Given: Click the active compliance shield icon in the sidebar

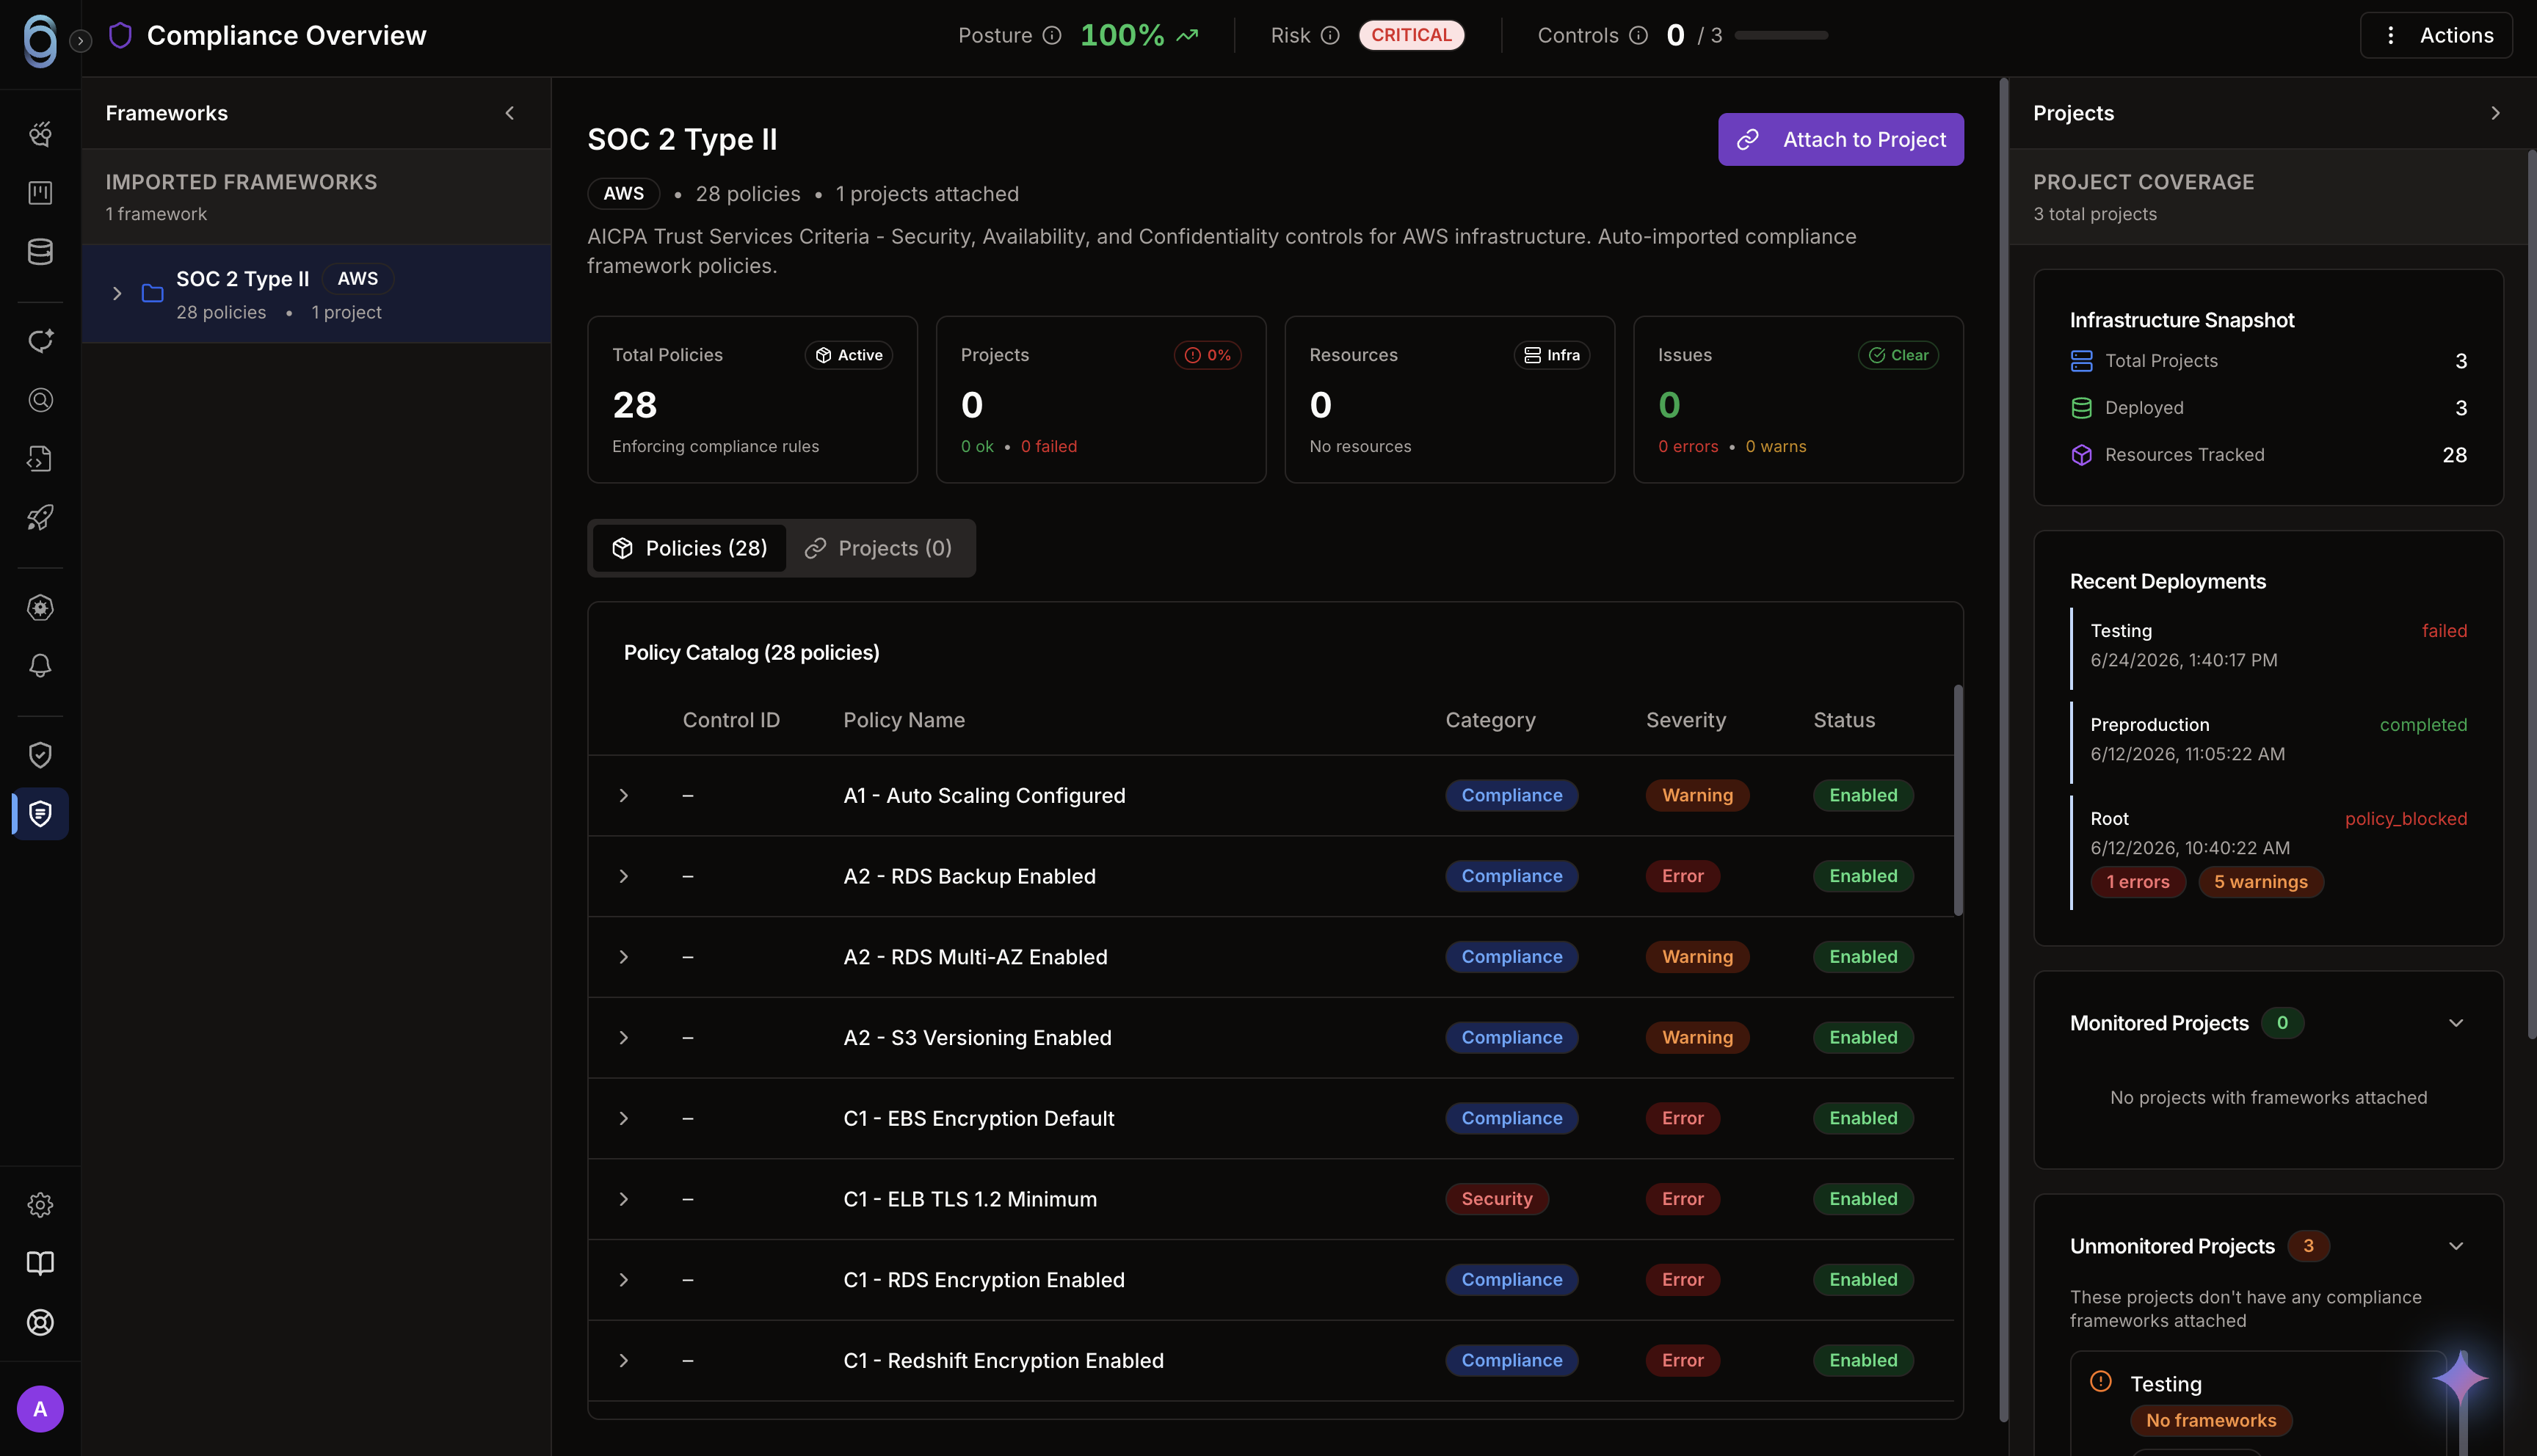Looking at the screenshot, I should pos(40,814).
